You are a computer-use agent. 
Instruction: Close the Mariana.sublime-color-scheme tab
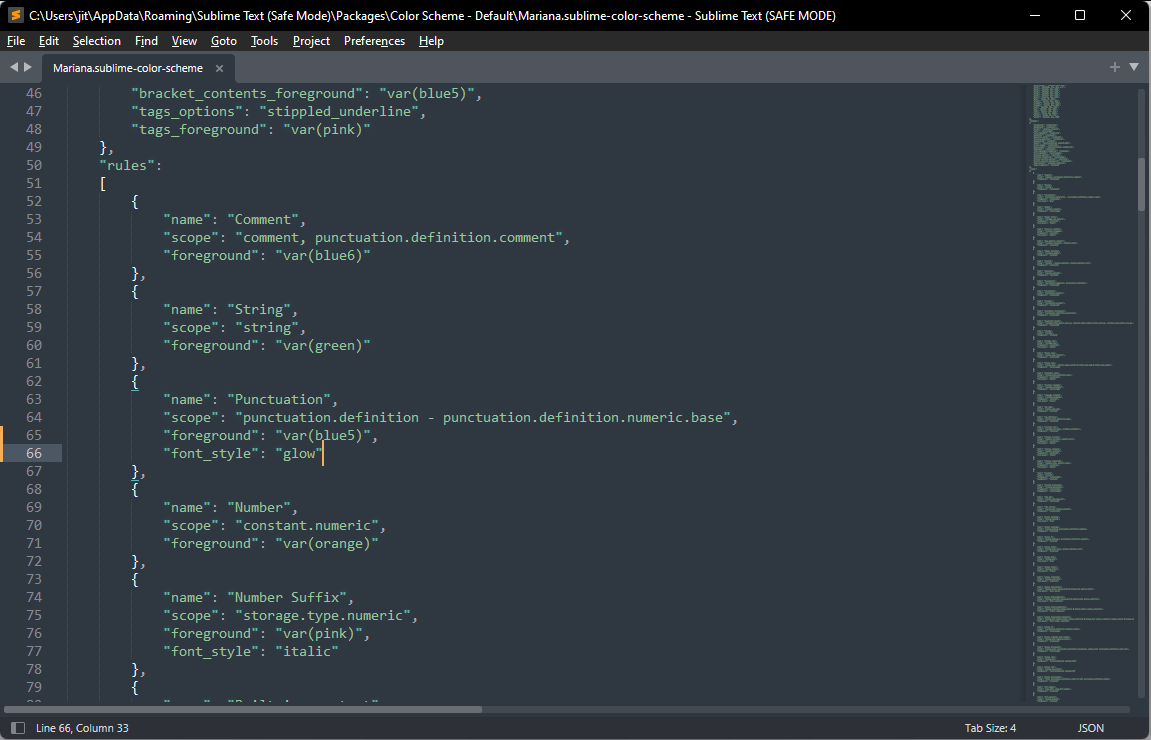pyautogui.click(x=219, y=68)
